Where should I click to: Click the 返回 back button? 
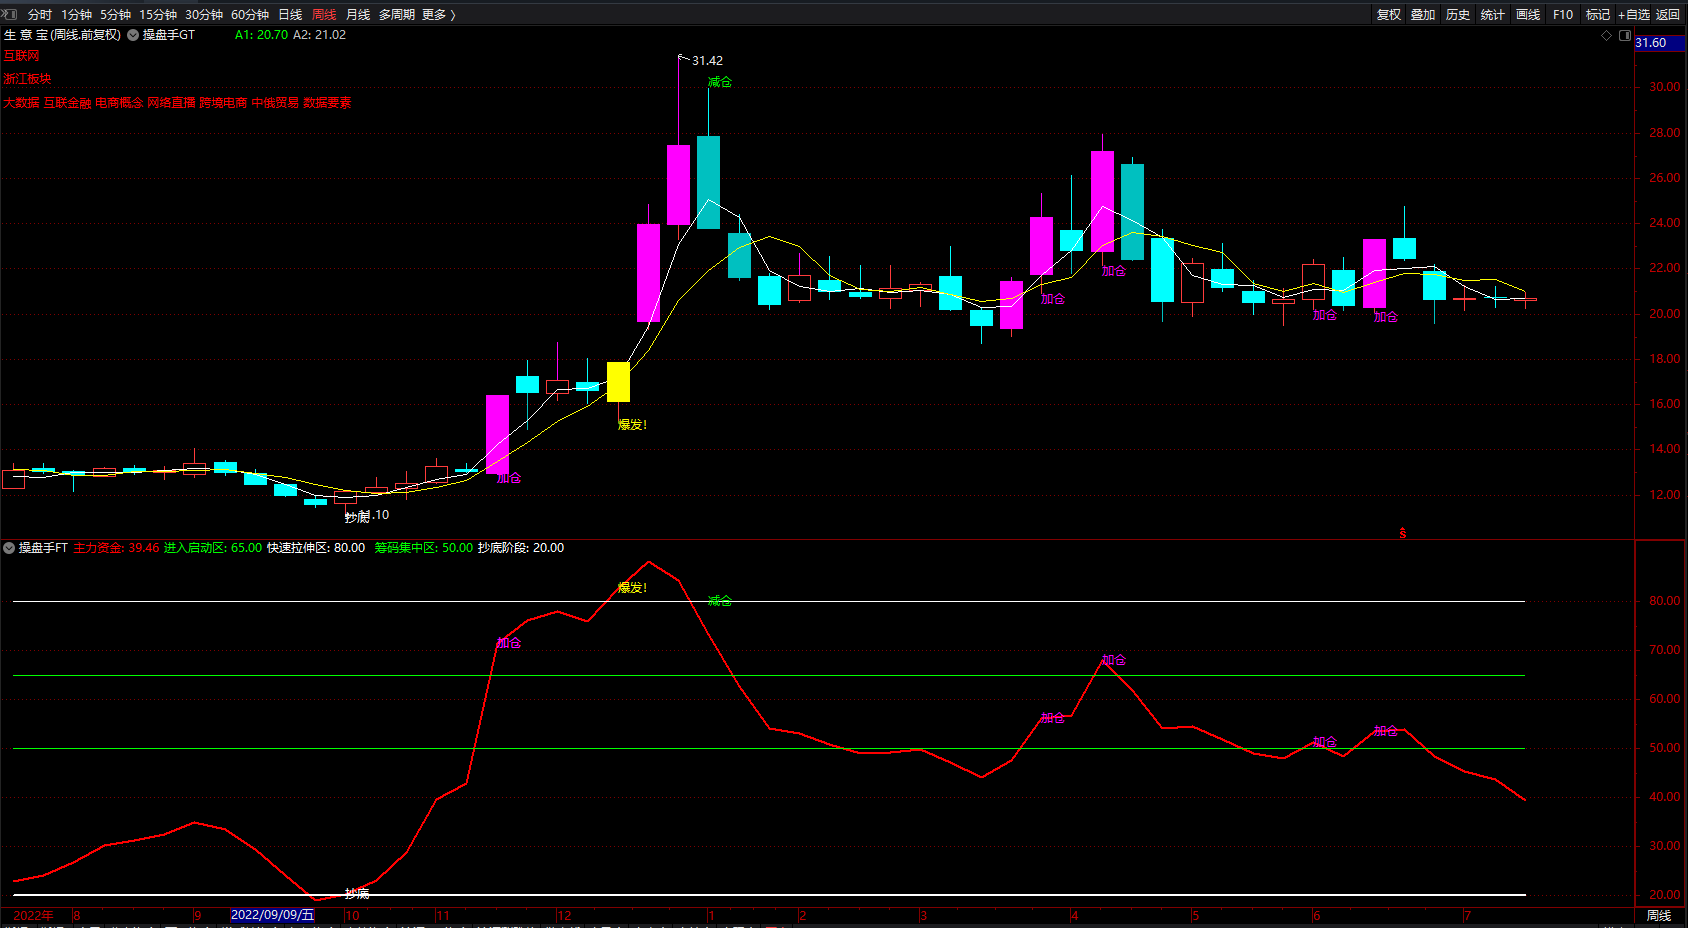(1668, 15)
